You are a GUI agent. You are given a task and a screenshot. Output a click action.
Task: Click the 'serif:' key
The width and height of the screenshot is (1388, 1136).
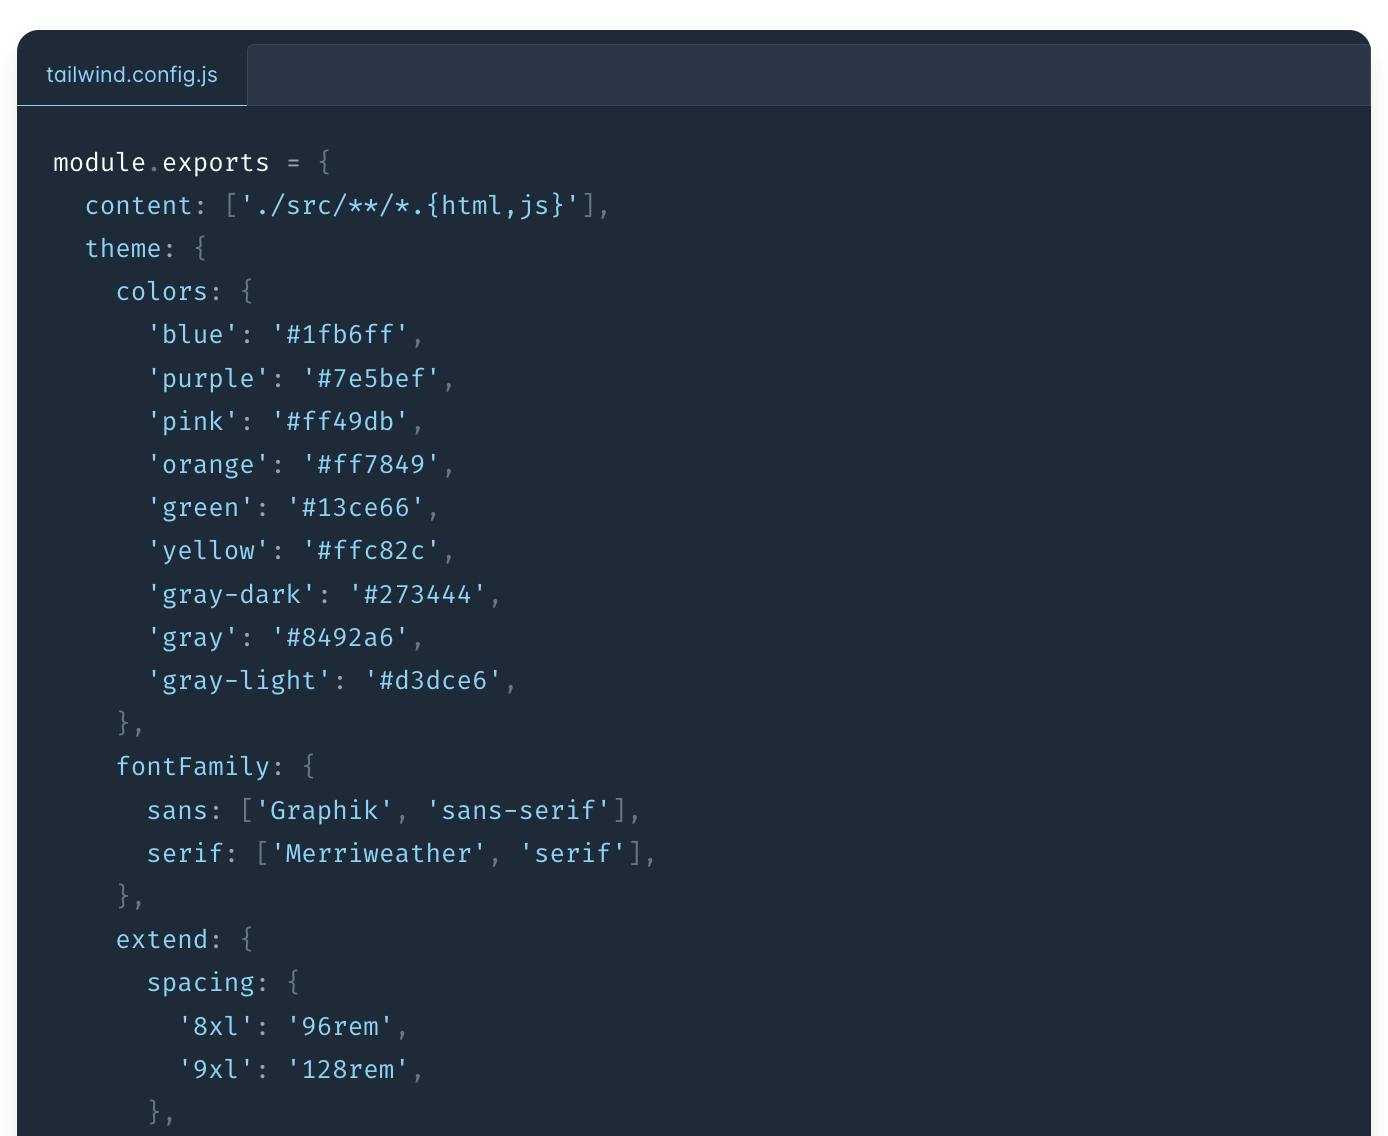tap(192, 853)
